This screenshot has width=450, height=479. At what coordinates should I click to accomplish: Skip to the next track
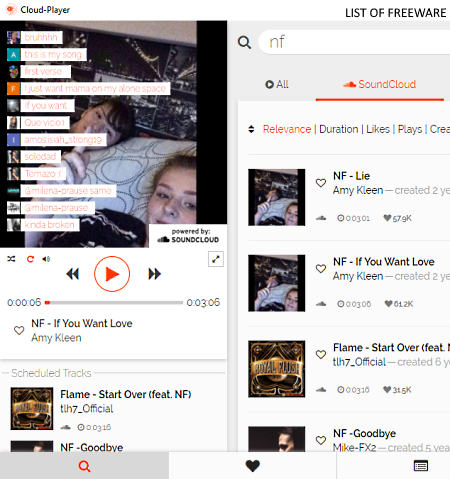[x=154, y=274]
